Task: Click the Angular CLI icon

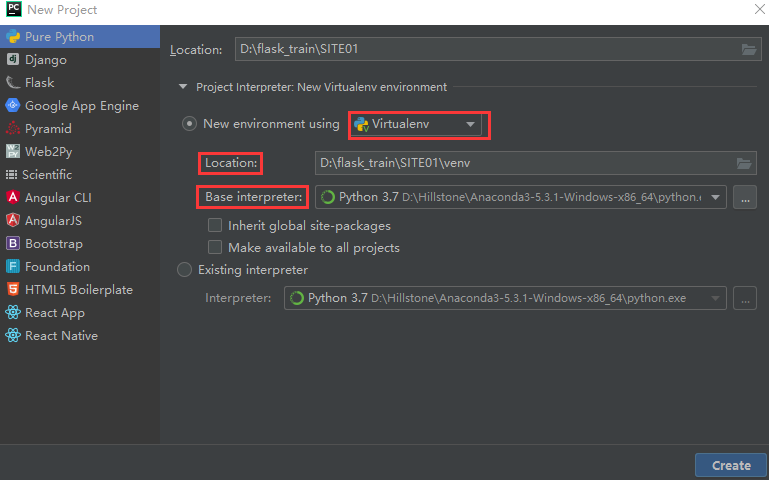Action: (x=13, y=198)
